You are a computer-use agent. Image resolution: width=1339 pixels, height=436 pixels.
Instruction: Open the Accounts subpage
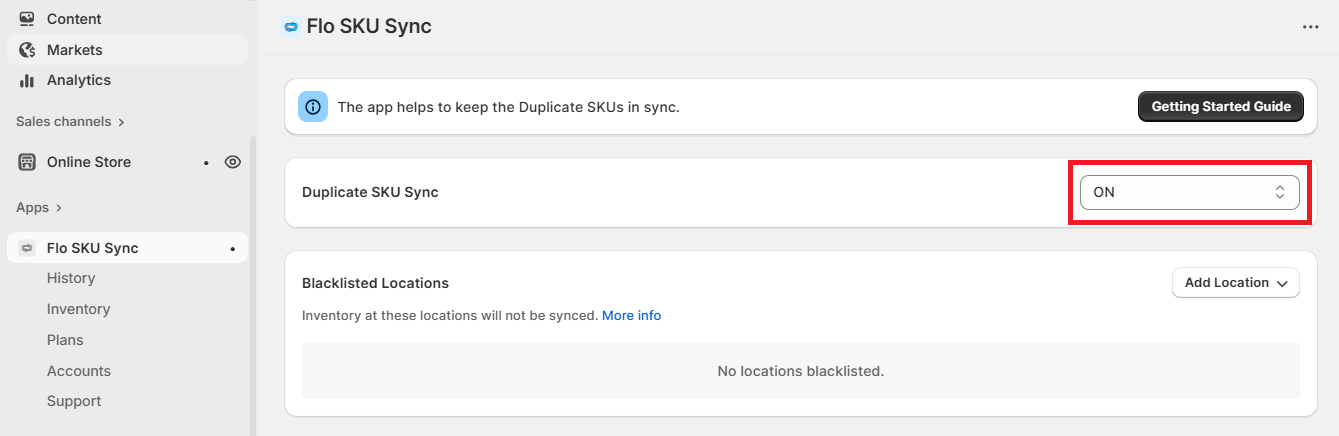tap(79, 371)
